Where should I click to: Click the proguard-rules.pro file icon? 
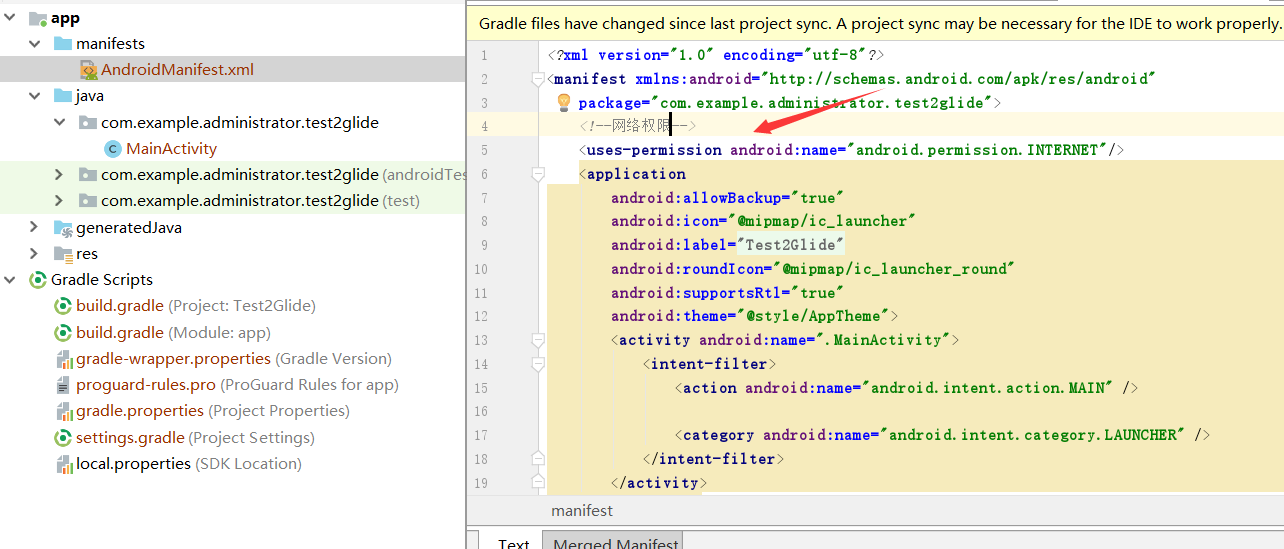coord(64,385)
